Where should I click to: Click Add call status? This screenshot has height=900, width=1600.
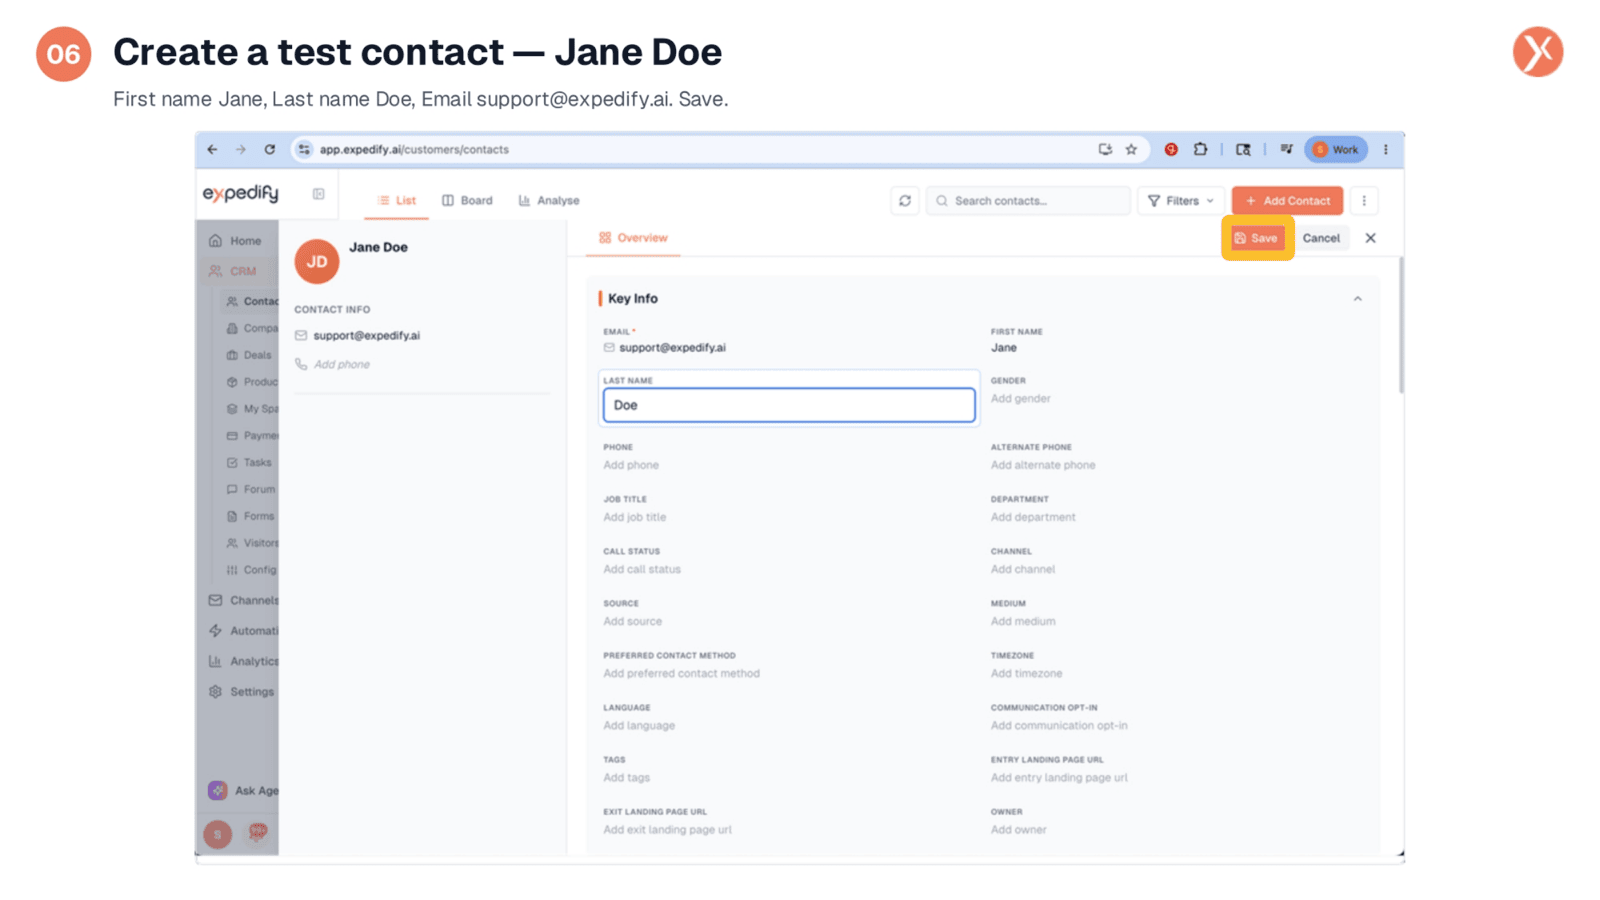(x=642, y=569)
